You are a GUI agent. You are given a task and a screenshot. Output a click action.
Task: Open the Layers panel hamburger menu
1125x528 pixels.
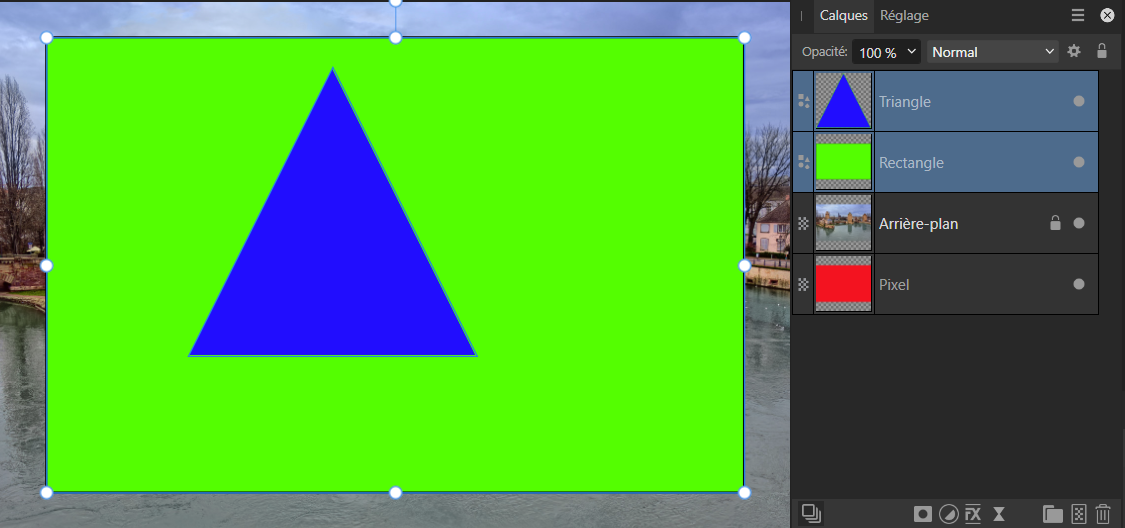click(1078, 15)
